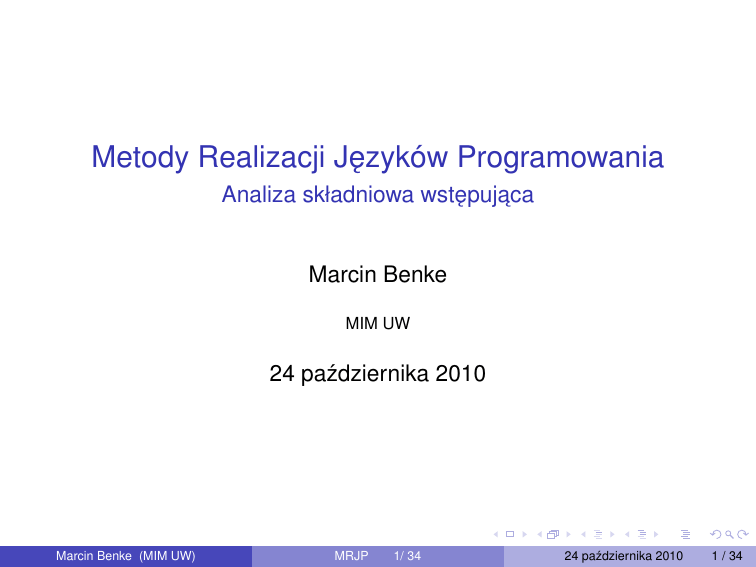
Task: Click the next slide arrow
Action: 524,537
